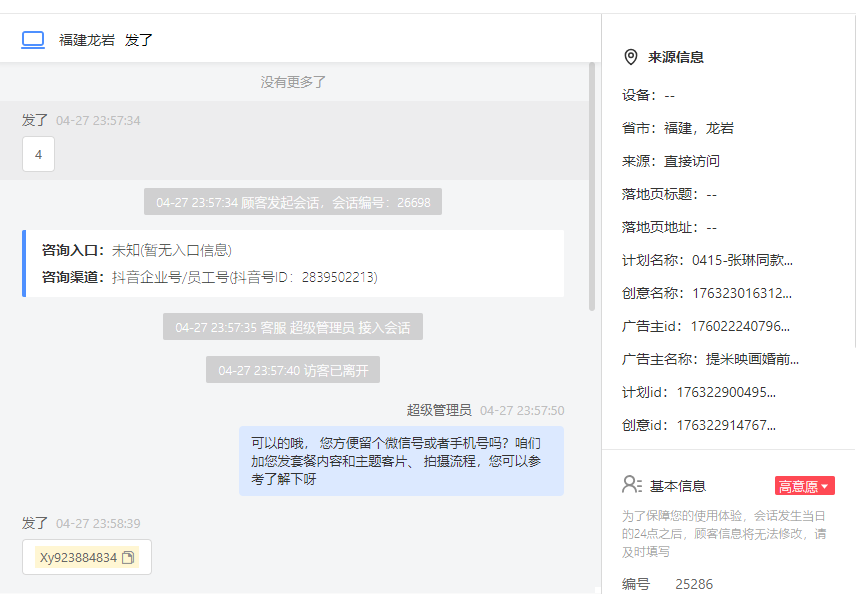Copy the WeChat ID Xy923884834 icon
856x594 pixels.
point(128,557)
